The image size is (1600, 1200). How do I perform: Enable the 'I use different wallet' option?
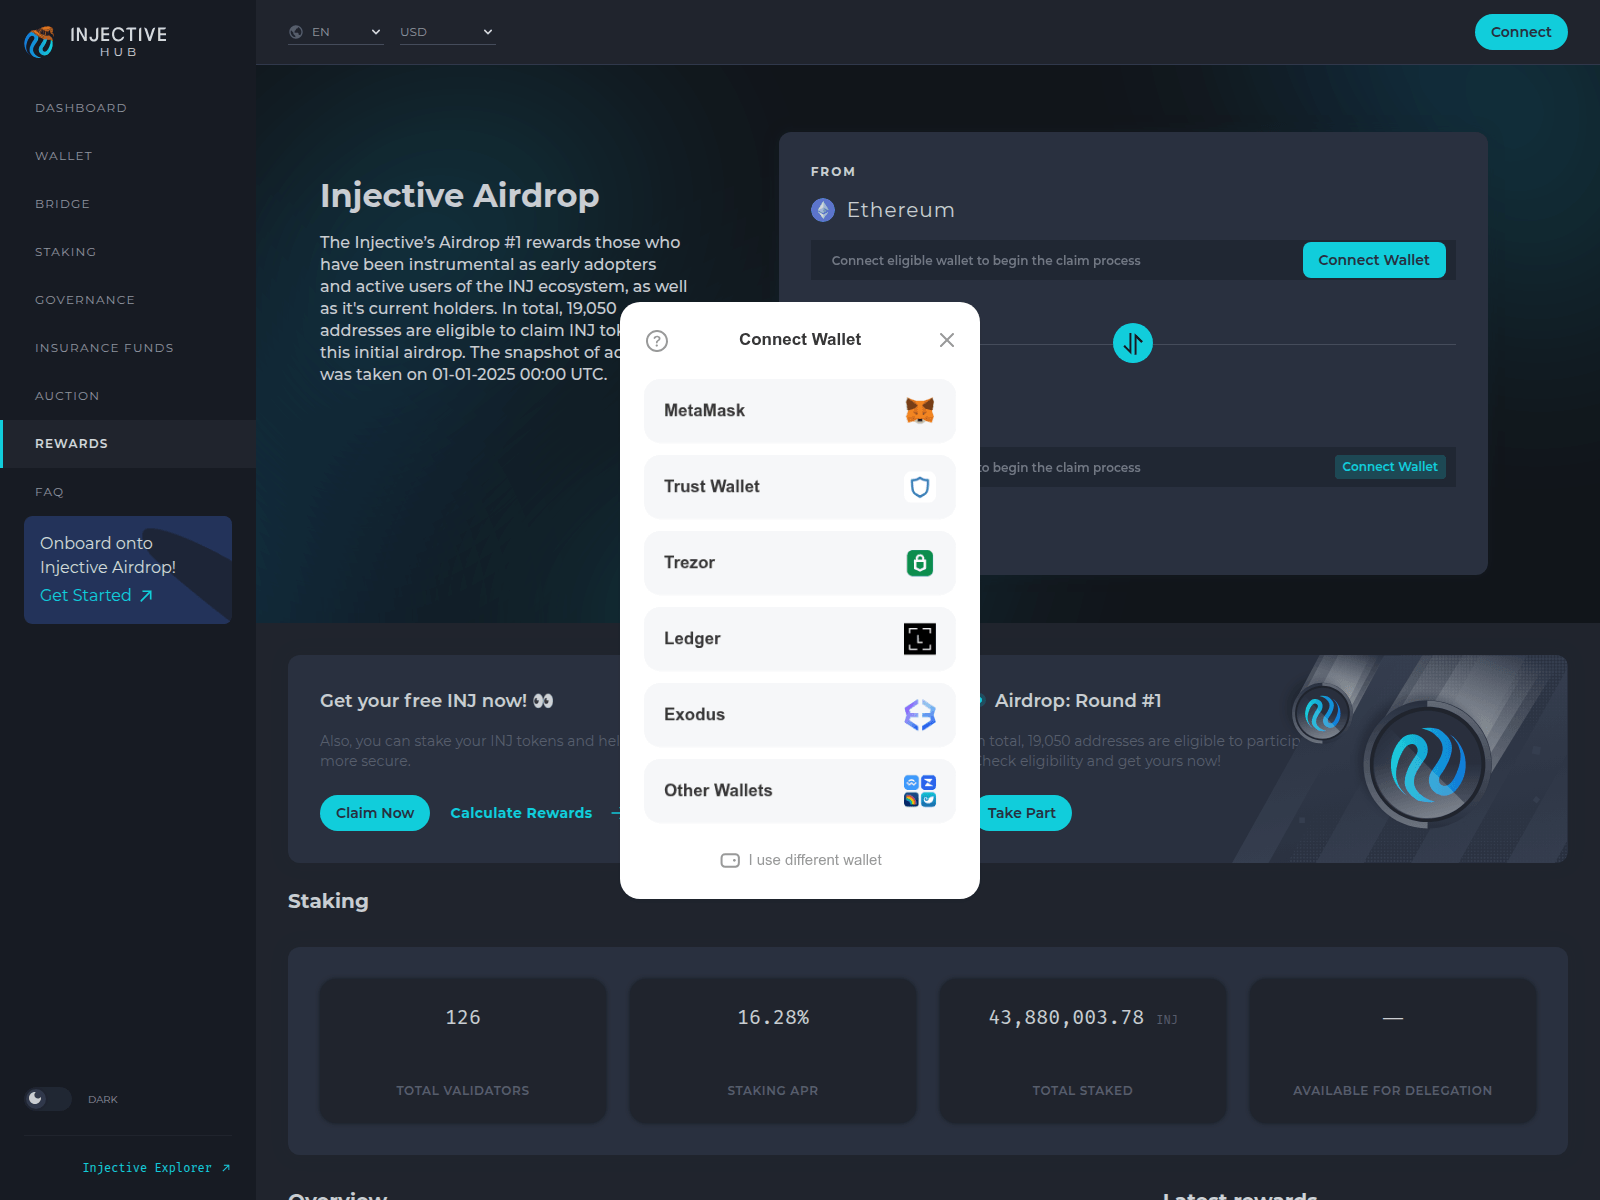coord(729,859)
